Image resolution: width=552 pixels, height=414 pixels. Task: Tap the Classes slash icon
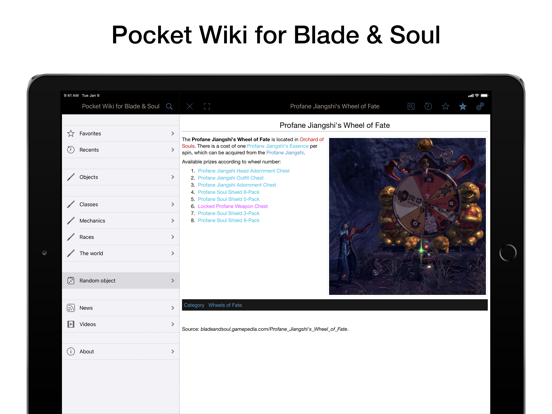[71, 204]
